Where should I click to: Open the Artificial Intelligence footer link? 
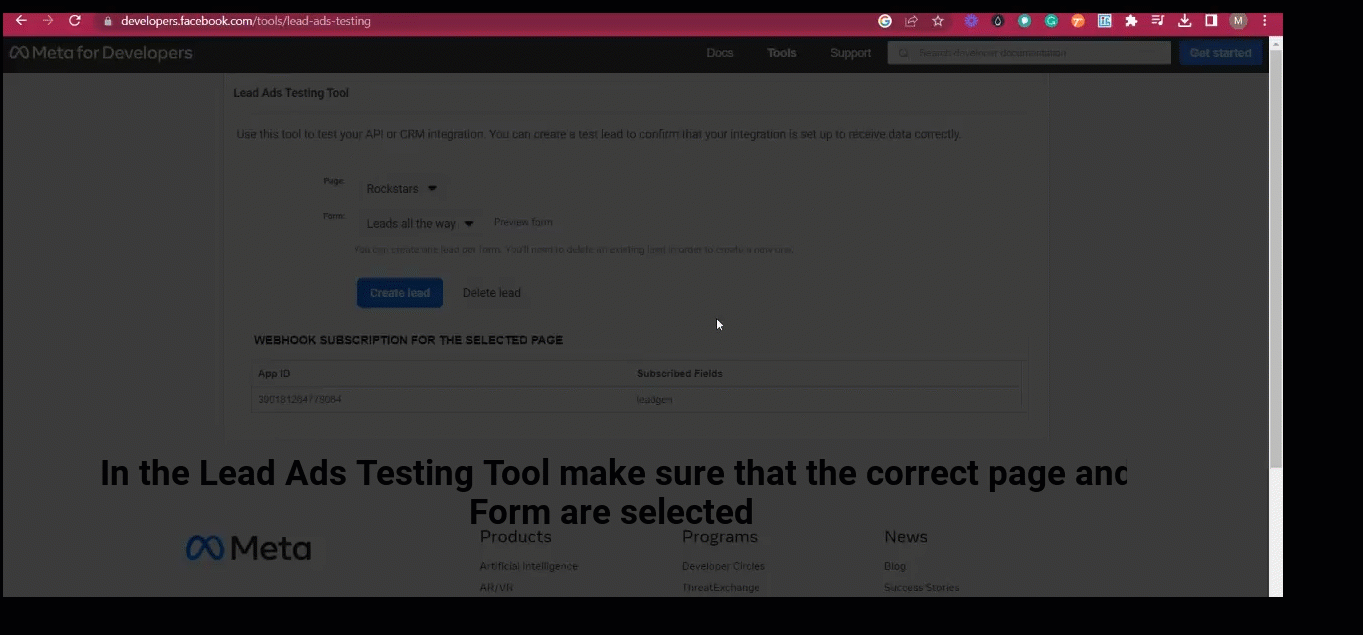[529, 566]
